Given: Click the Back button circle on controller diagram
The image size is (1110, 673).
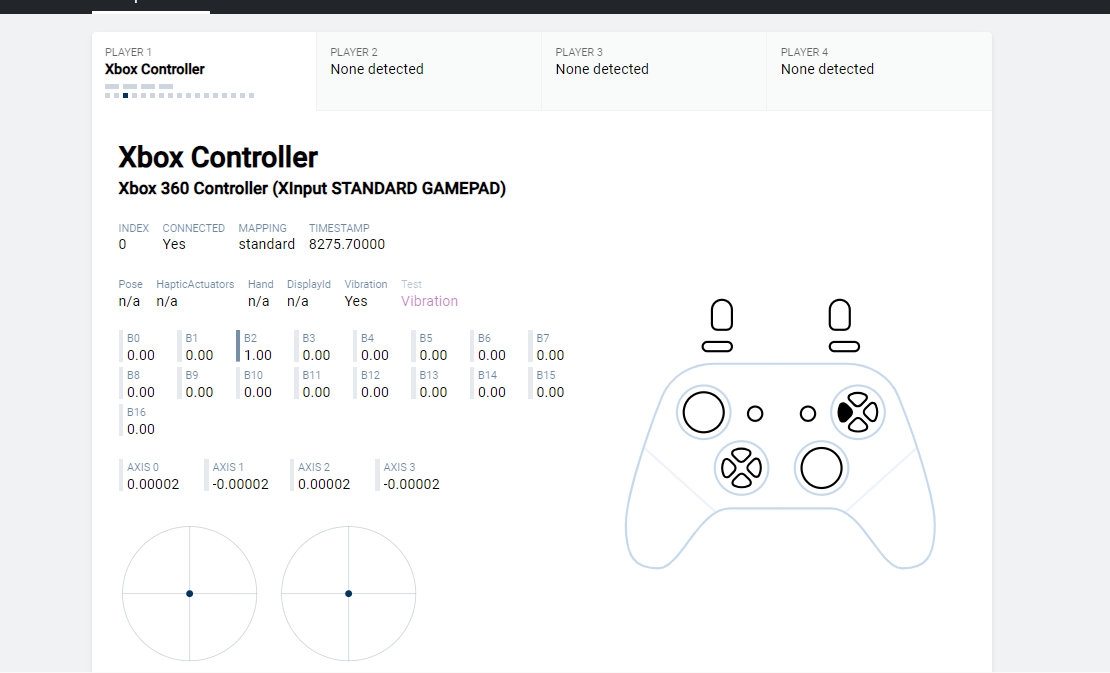Looking at the screenshot, I should [755, 413].
